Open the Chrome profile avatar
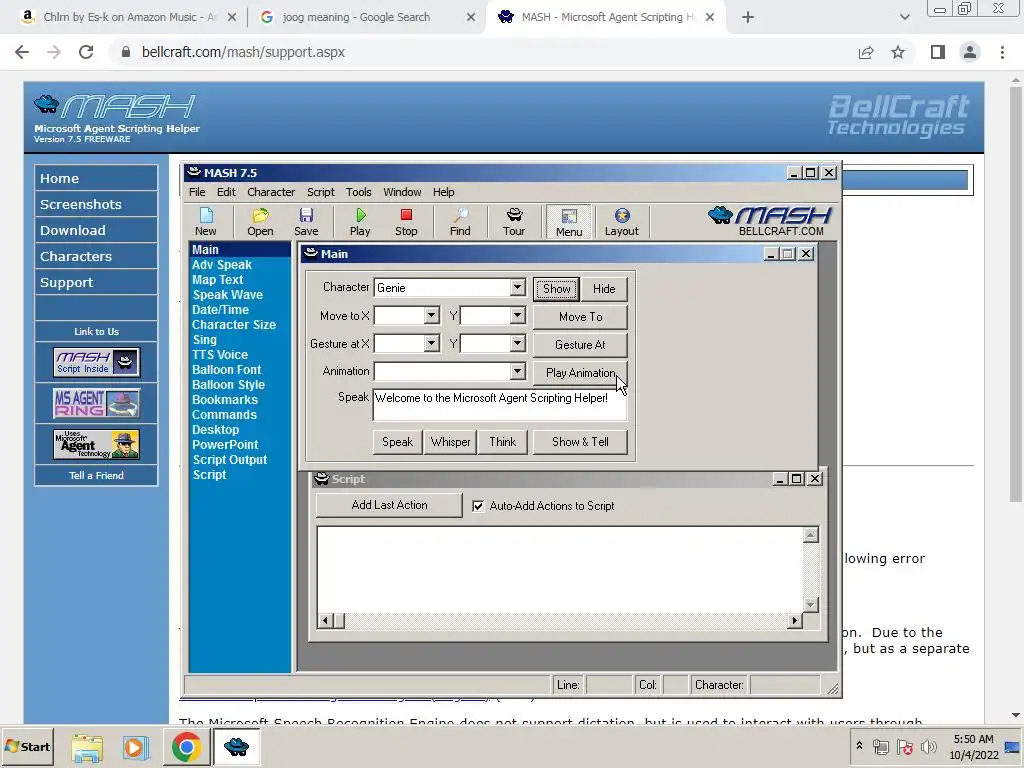The height and width of the screenshot is (768, 1024). 970,52
